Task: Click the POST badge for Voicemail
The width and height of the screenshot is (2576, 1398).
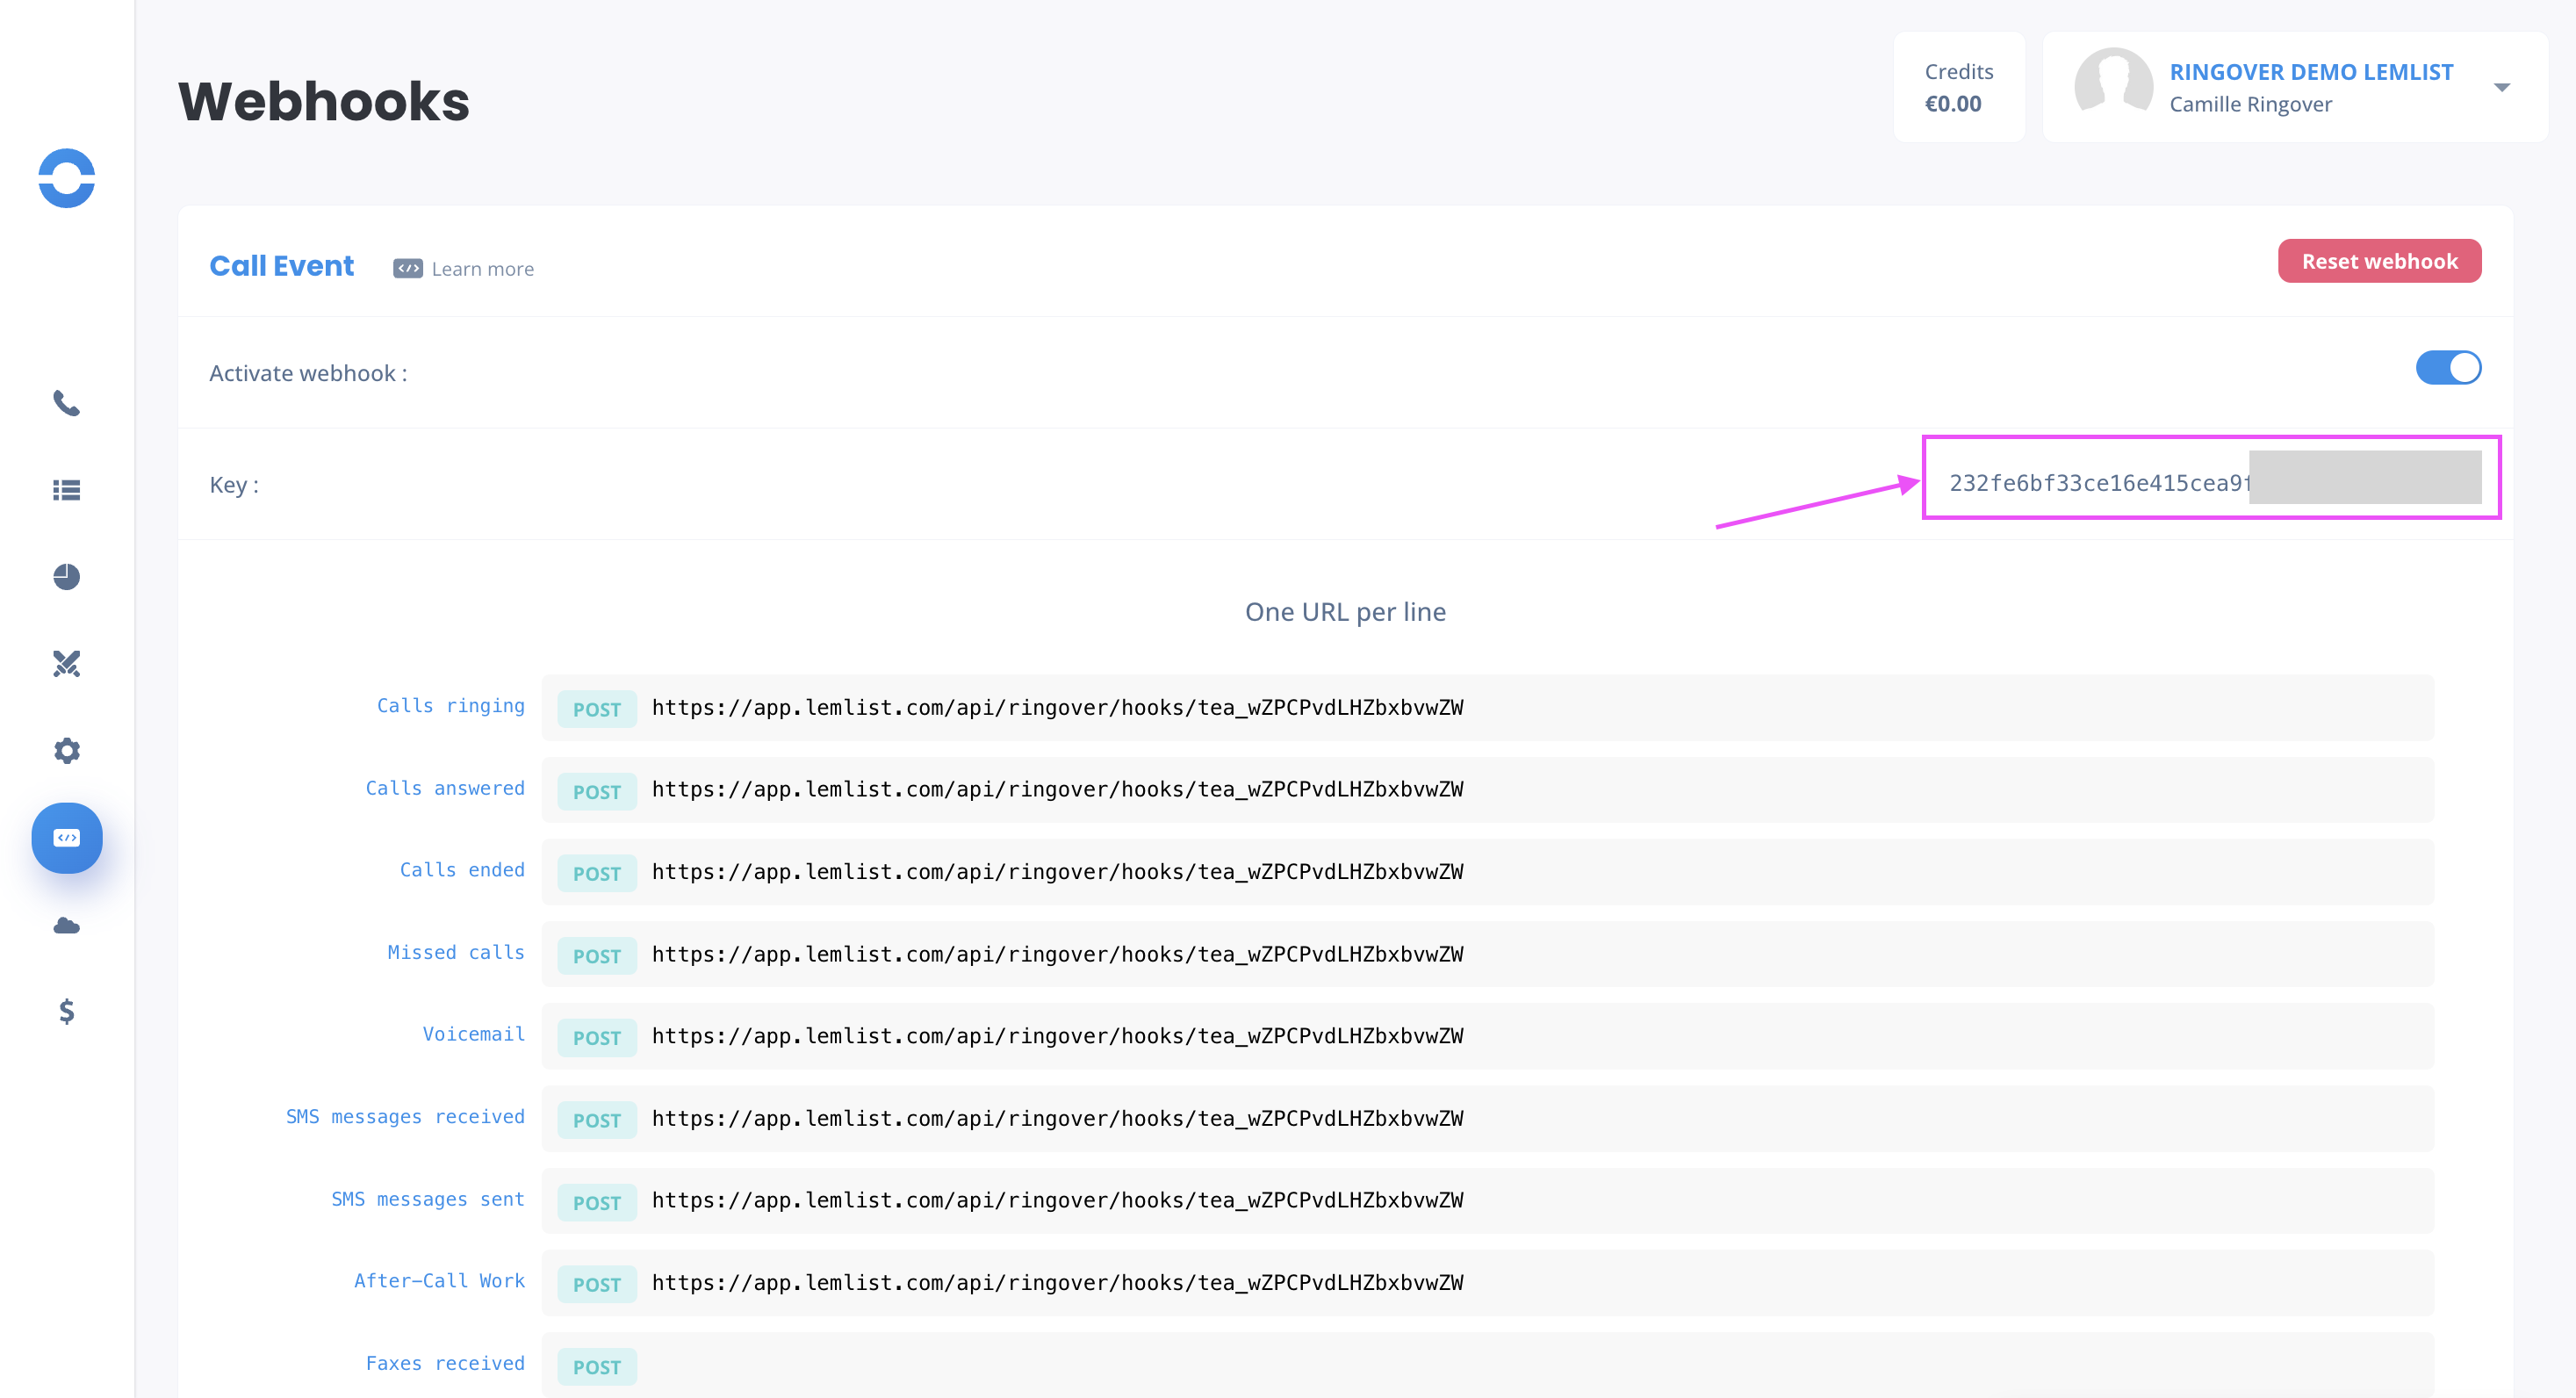Action: 597,1038
